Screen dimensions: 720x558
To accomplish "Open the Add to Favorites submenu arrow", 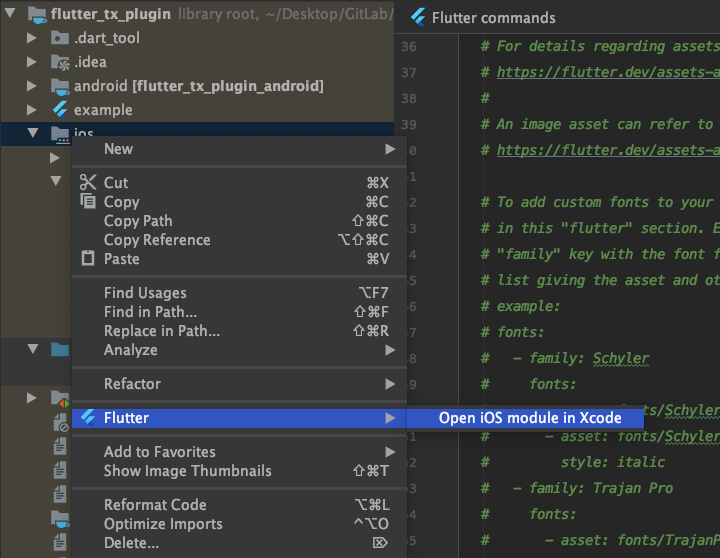I will pyautogui.click(x=390, y=452).
